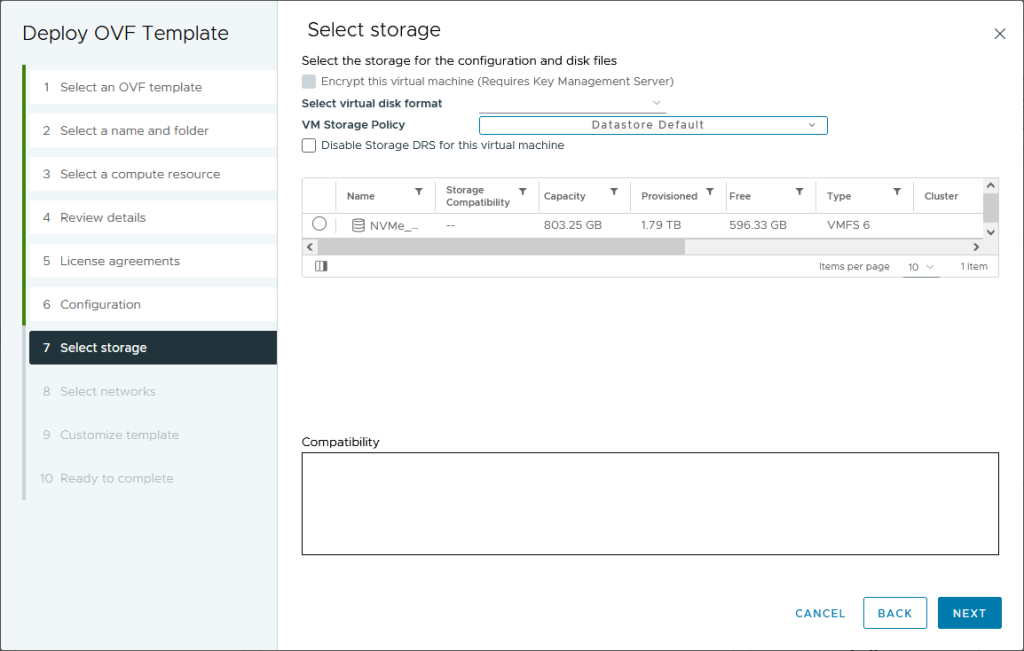
Task: Click the Cluster column header
Action: coord(941,196)
